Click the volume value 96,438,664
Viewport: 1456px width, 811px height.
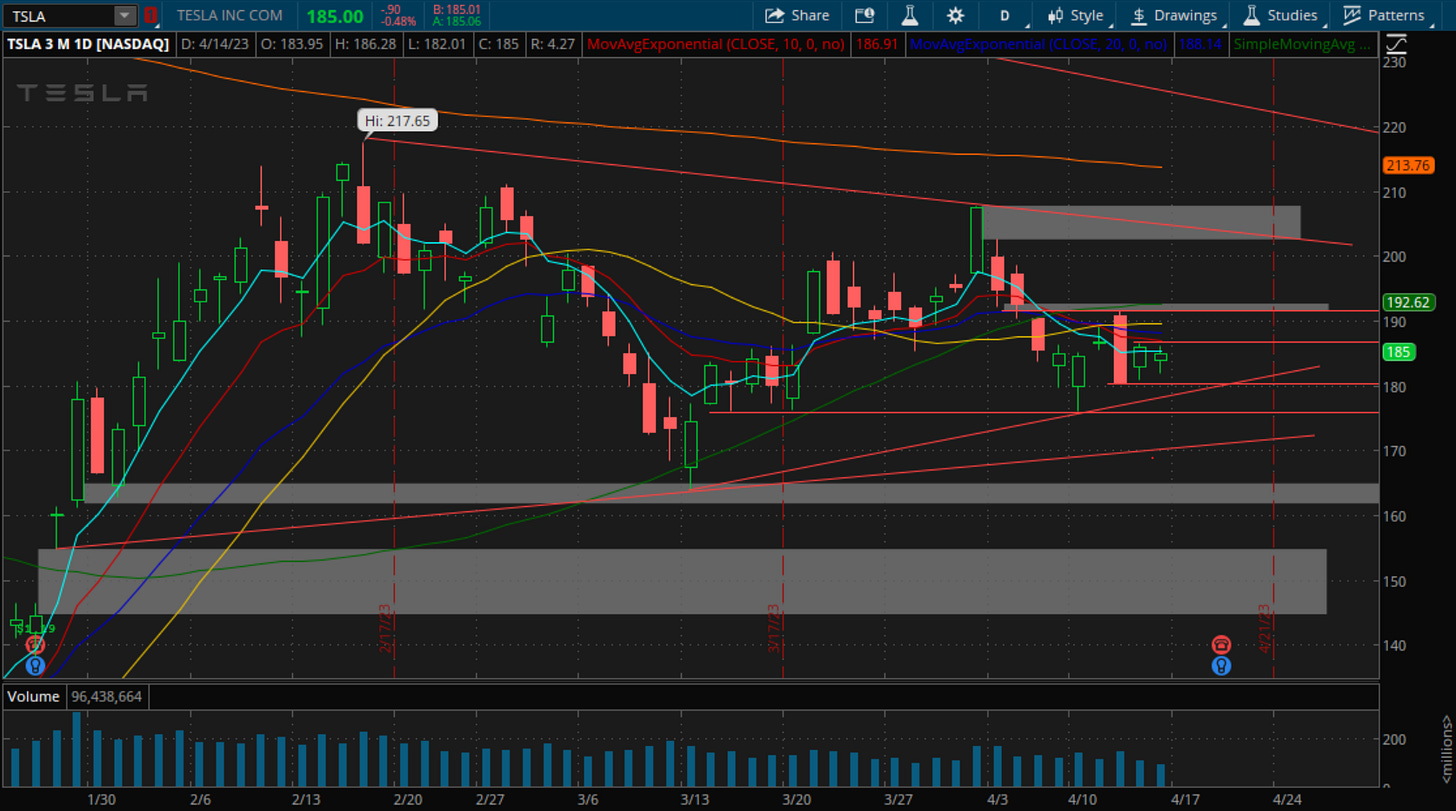click(x=105, y=696)
